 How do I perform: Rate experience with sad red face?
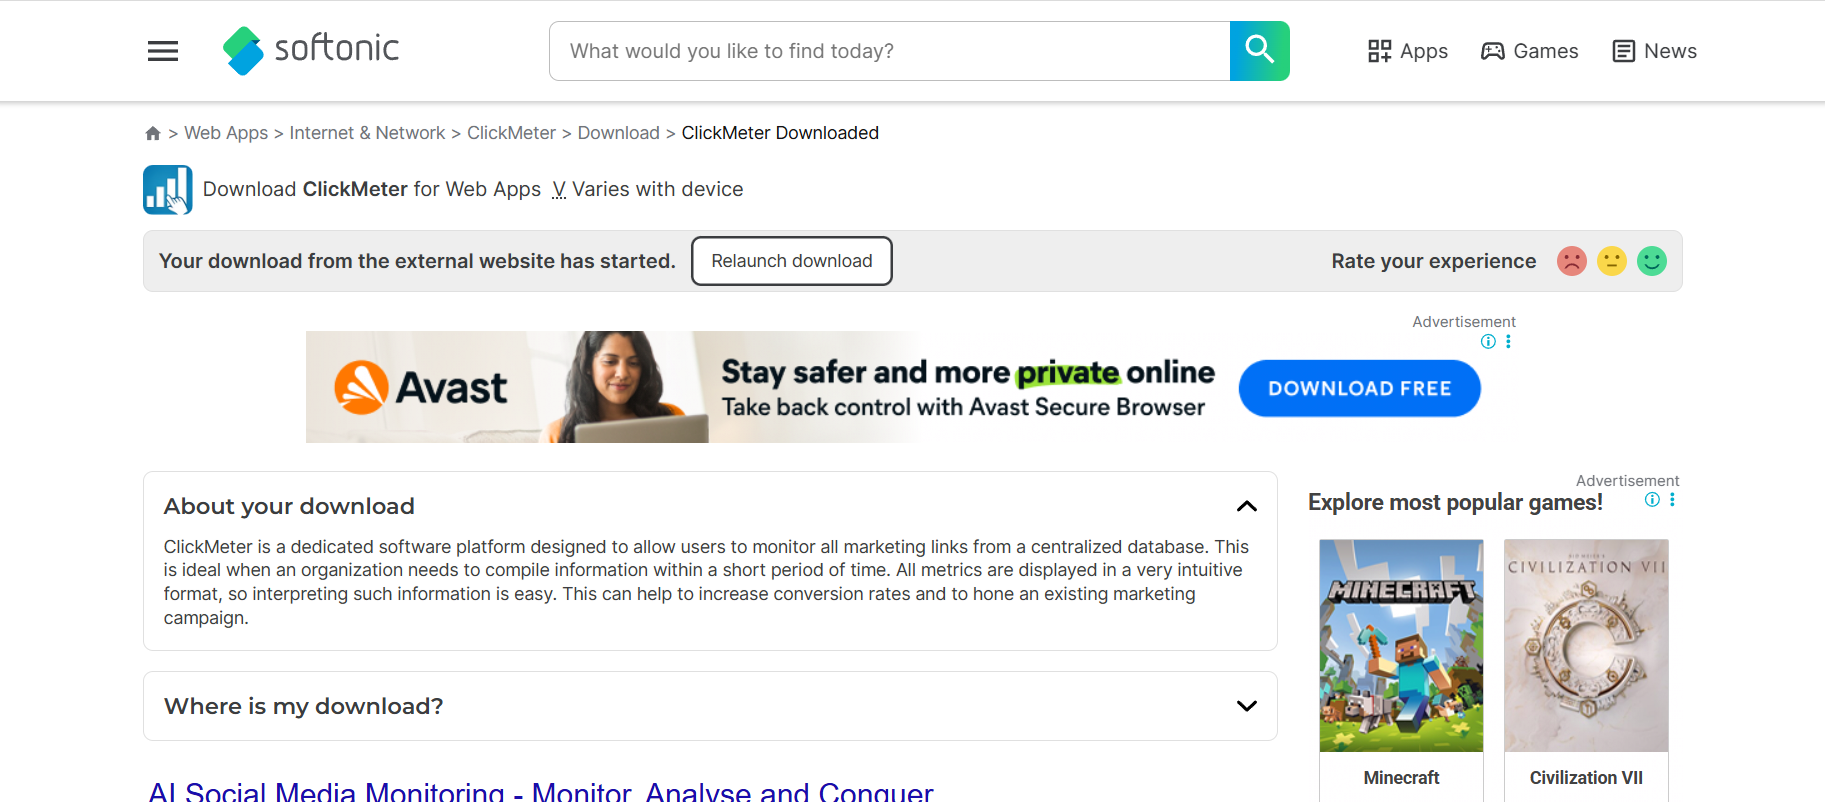coord(1572,261)
